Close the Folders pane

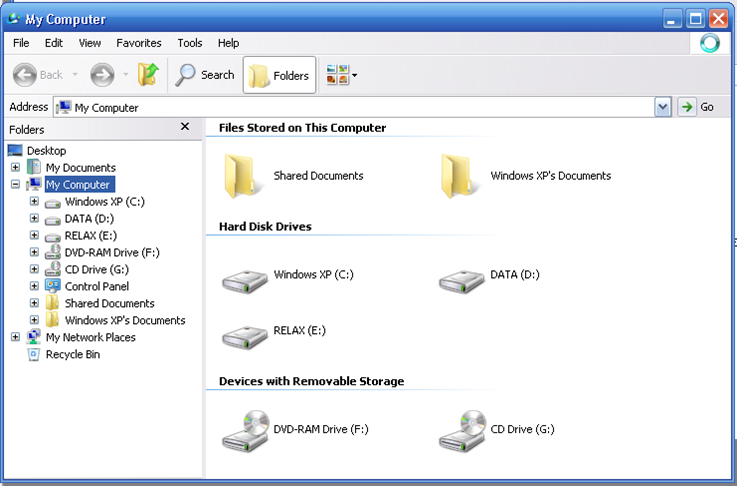[185, 126]
